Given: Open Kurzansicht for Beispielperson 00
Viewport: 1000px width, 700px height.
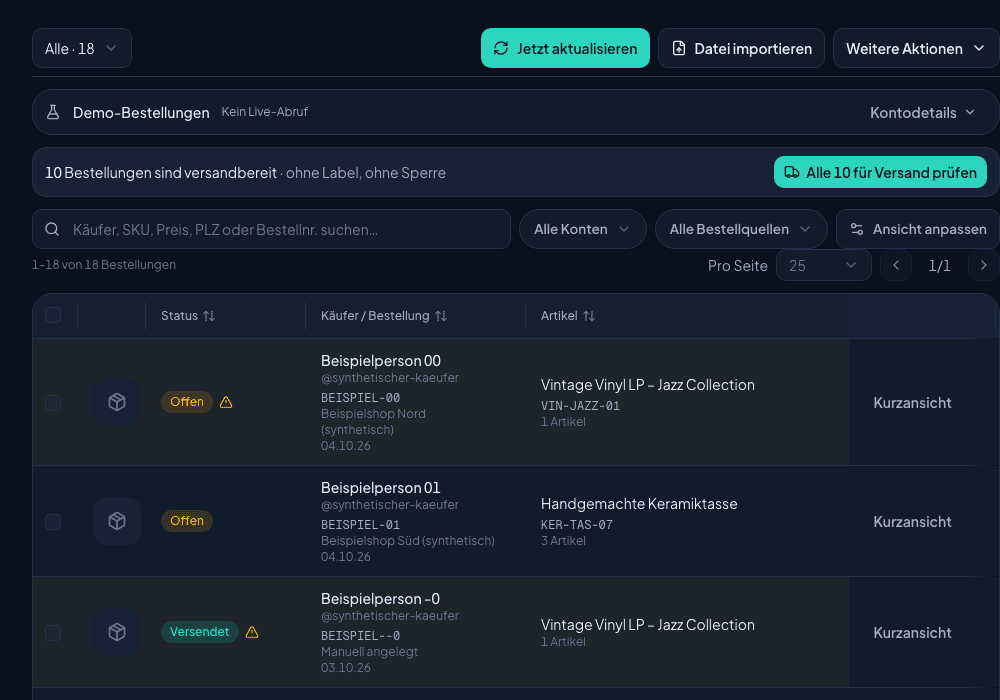Looking at the screenshot, I should [912, 403].
